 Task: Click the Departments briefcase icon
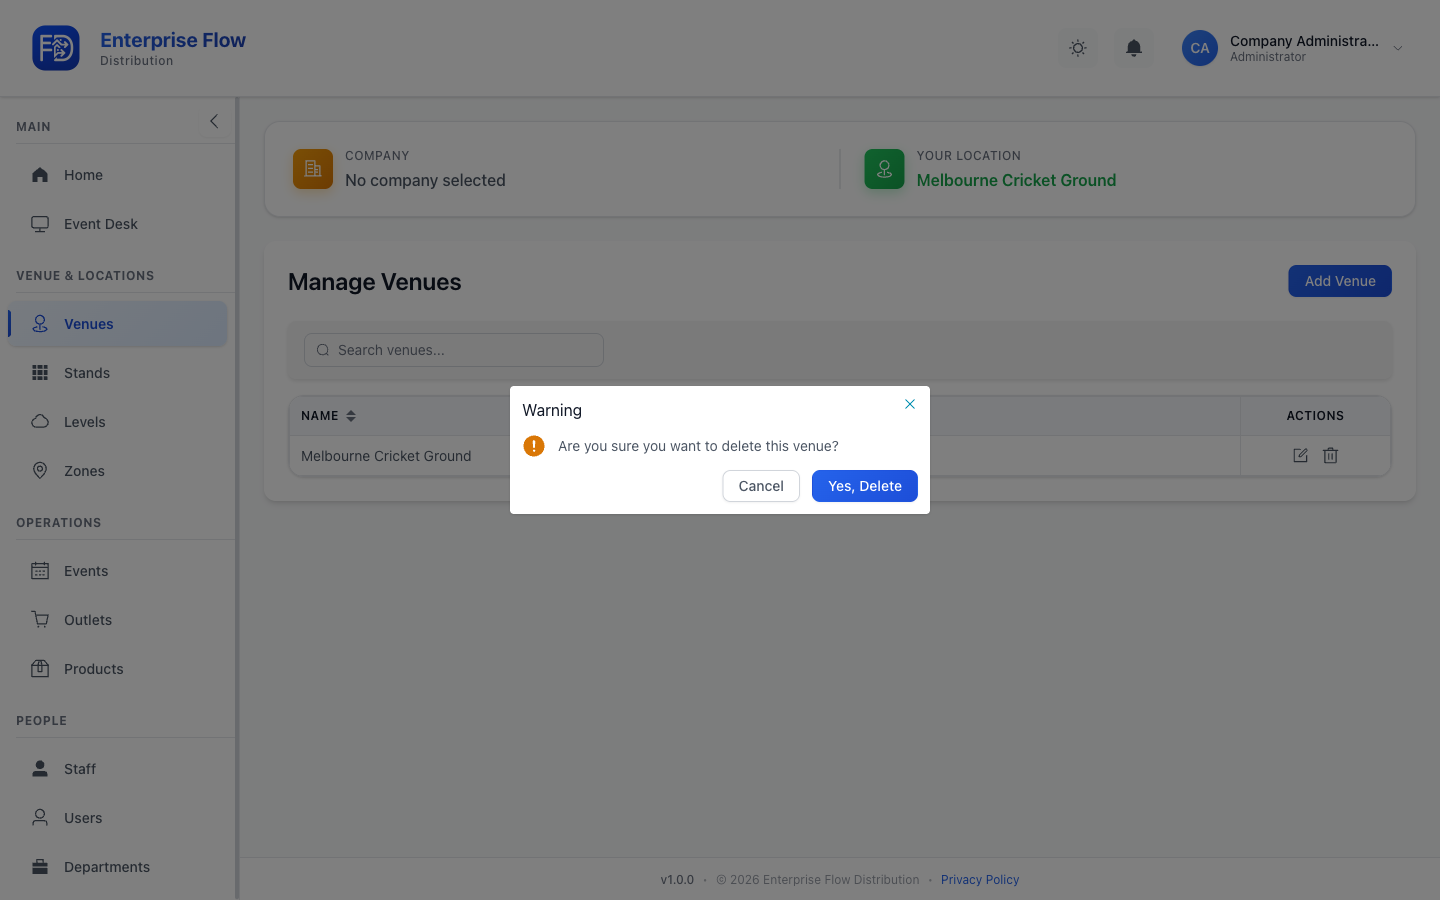click(x=40, y=867)
